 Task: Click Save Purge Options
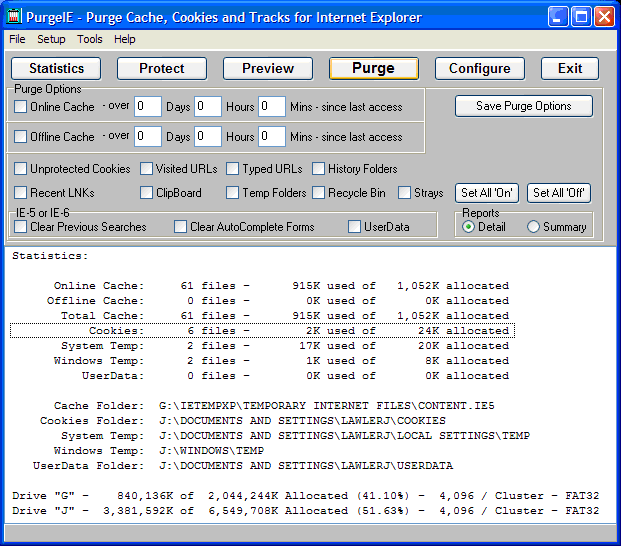tap(524, 106)
